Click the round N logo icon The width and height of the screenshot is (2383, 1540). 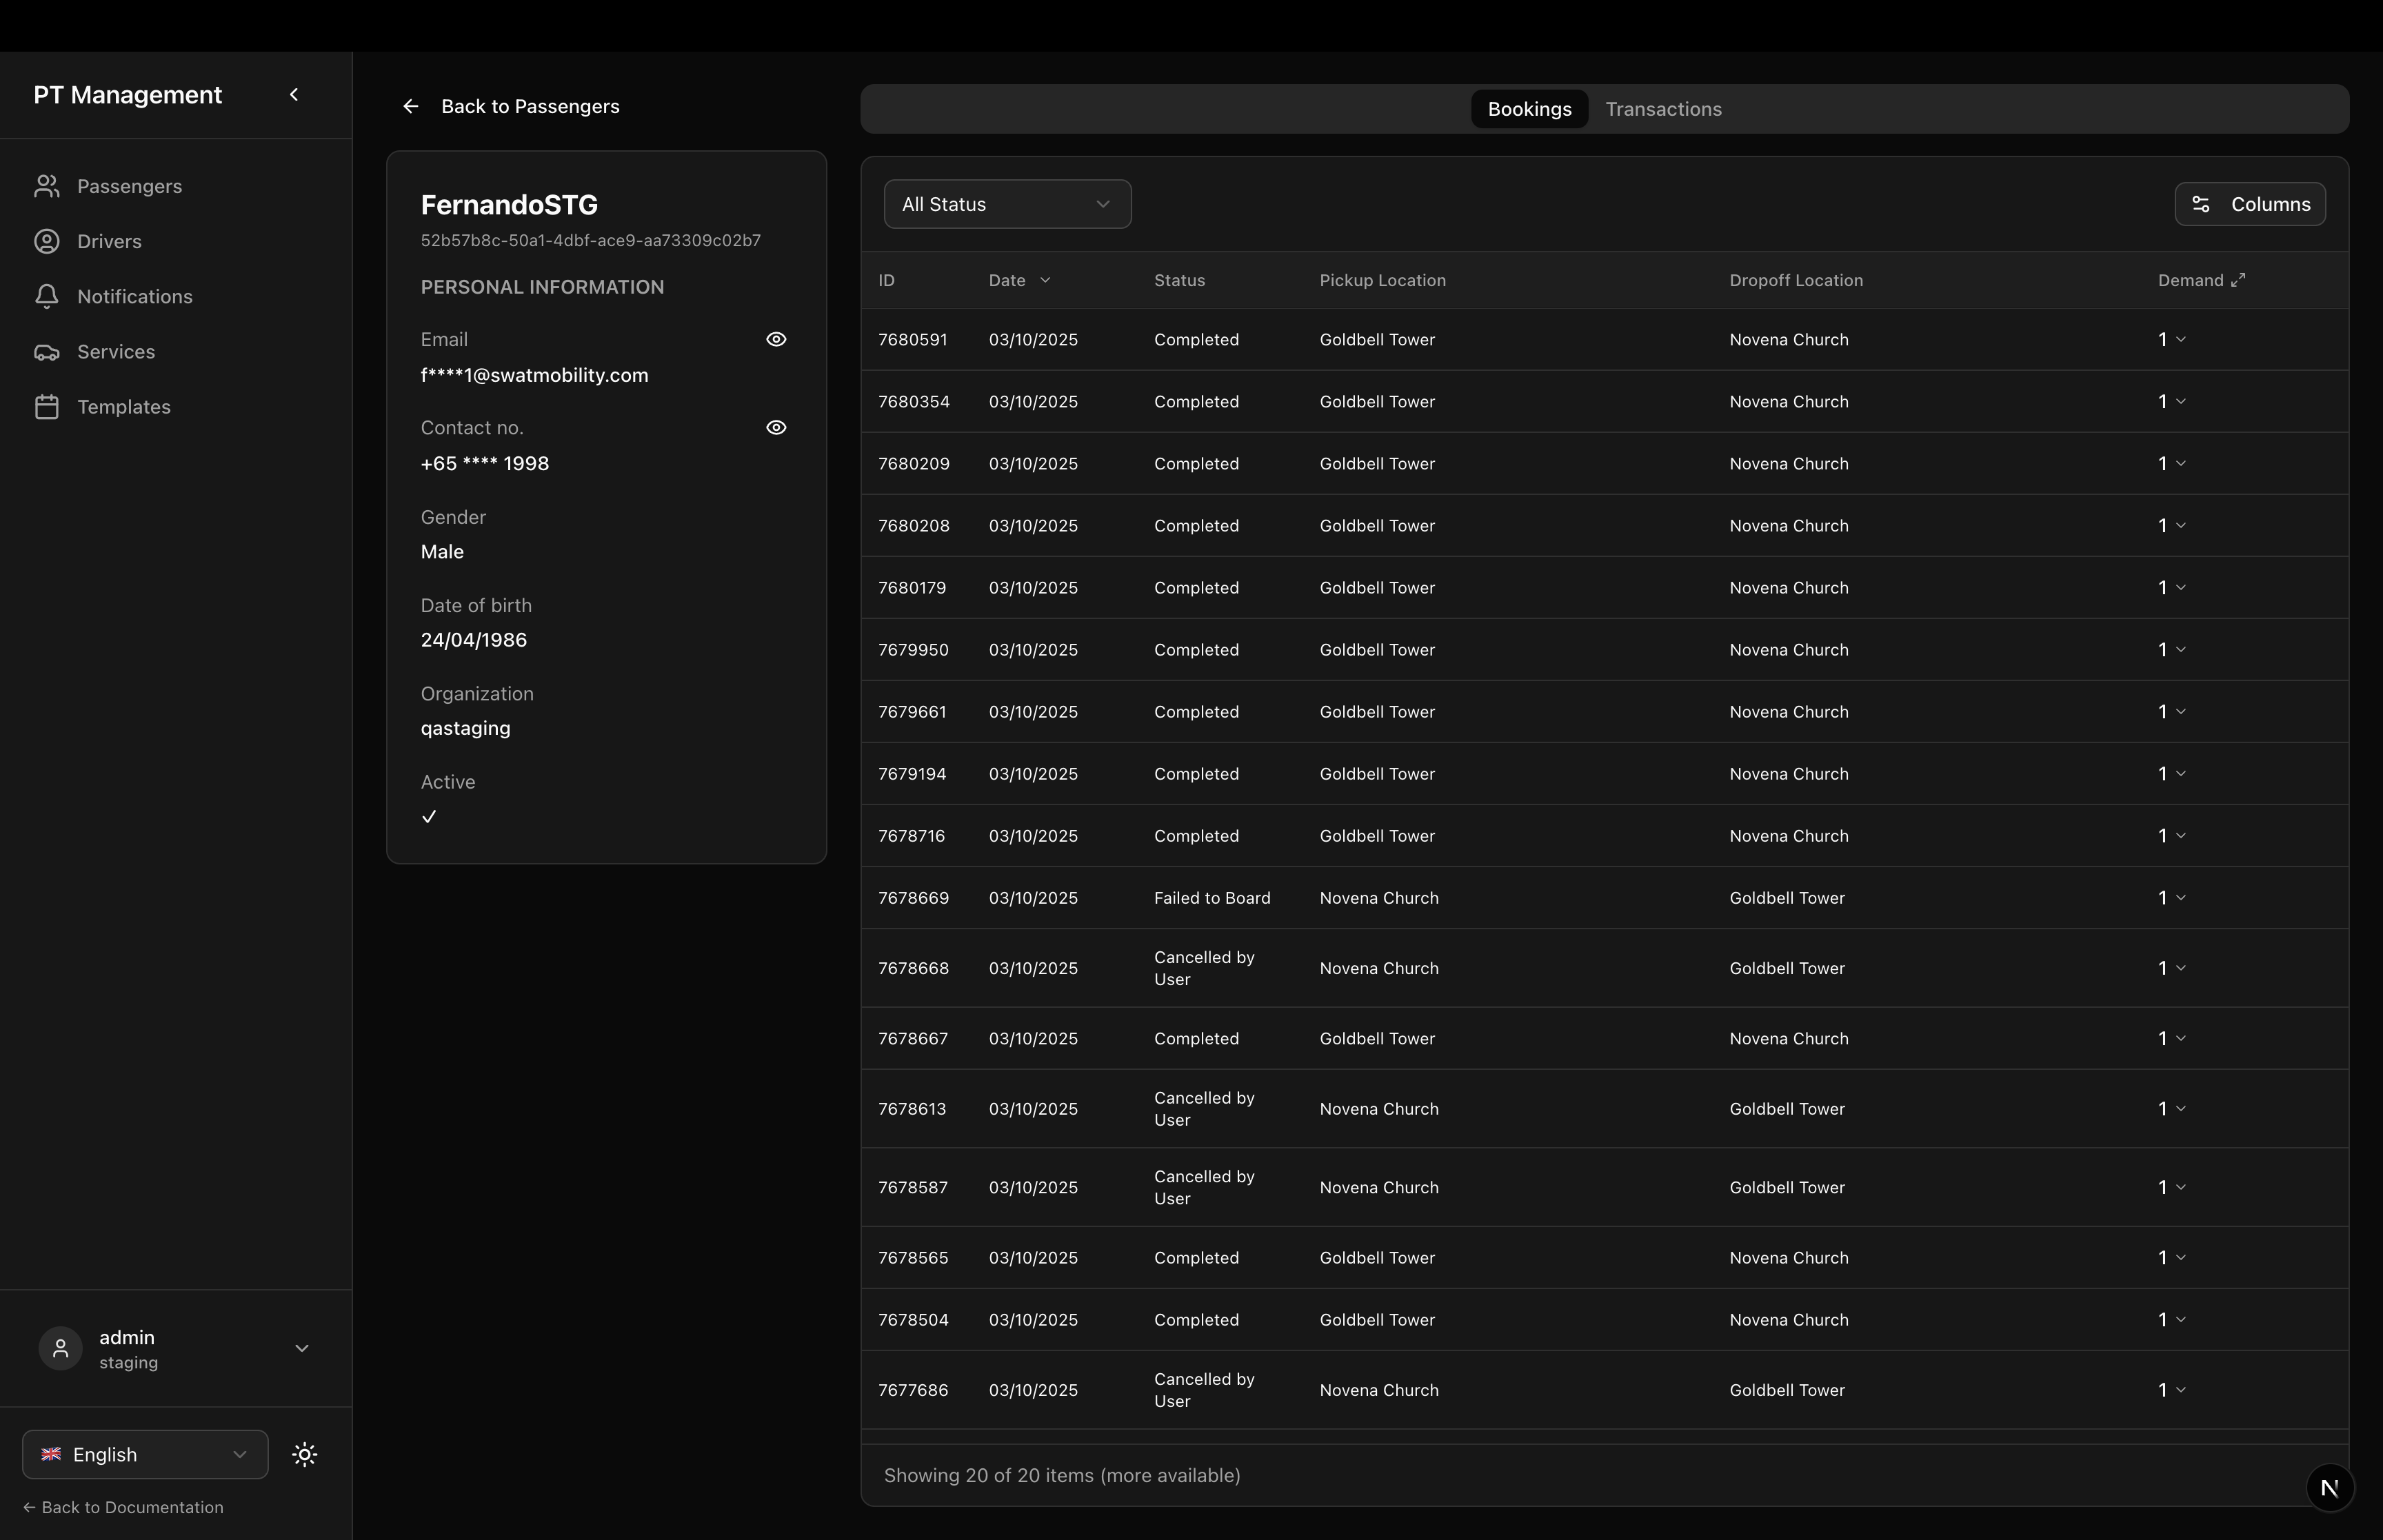point(2329,1487)
